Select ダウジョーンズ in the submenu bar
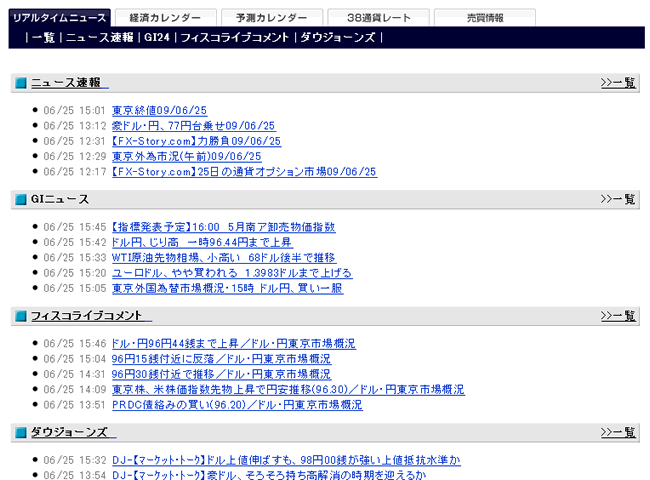 click(338, 38)
